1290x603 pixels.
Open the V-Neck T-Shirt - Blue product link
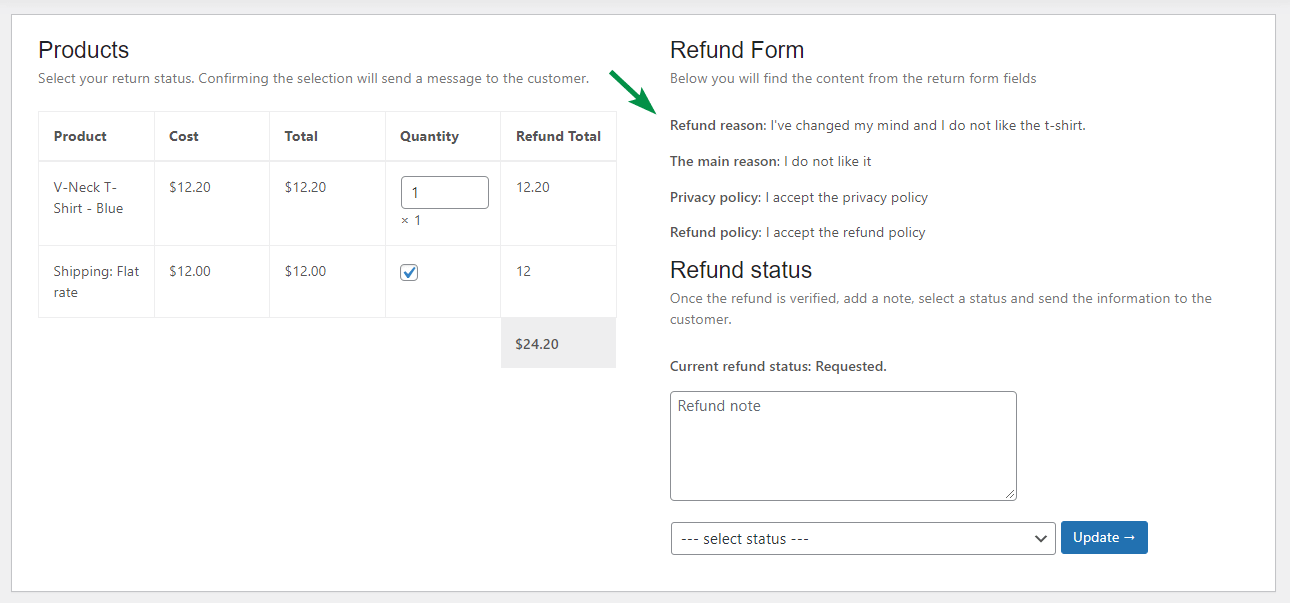click(88, 198)
